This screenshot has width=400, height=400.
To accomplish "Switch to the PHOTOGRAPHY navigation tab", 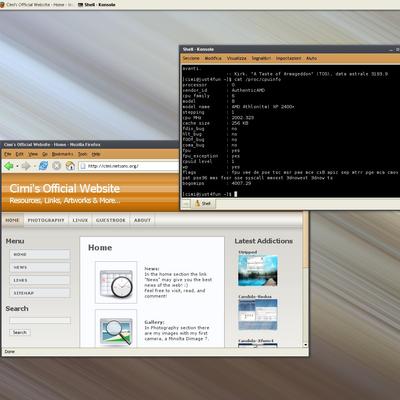I will tap(46, 220).
